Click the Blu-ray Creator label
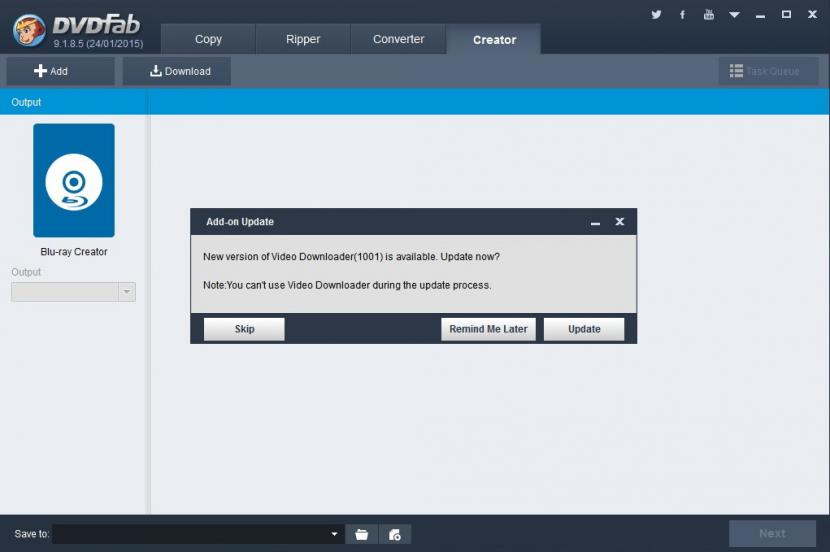The height and width of the screenshot is (552, 830). click(x=74, y=252)
